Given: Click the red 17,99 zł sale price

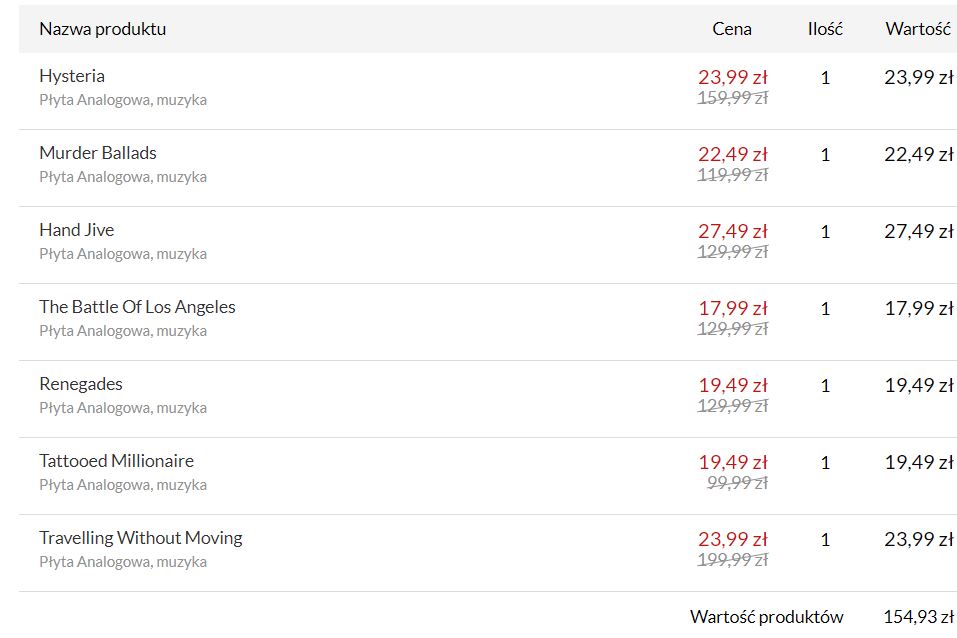Looking at the screenshot, I should pyautogui.click(x=732, y=308).
